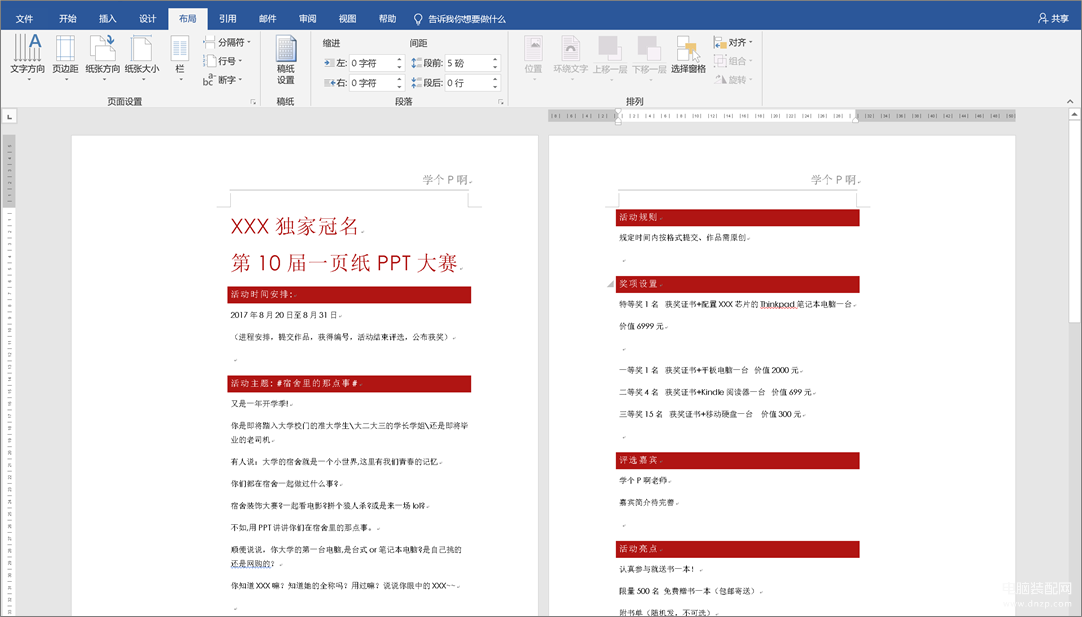This screenshot has height=617, width=1082.
Task: Open the File (文件) tab
Action: [x=24, y=19]
